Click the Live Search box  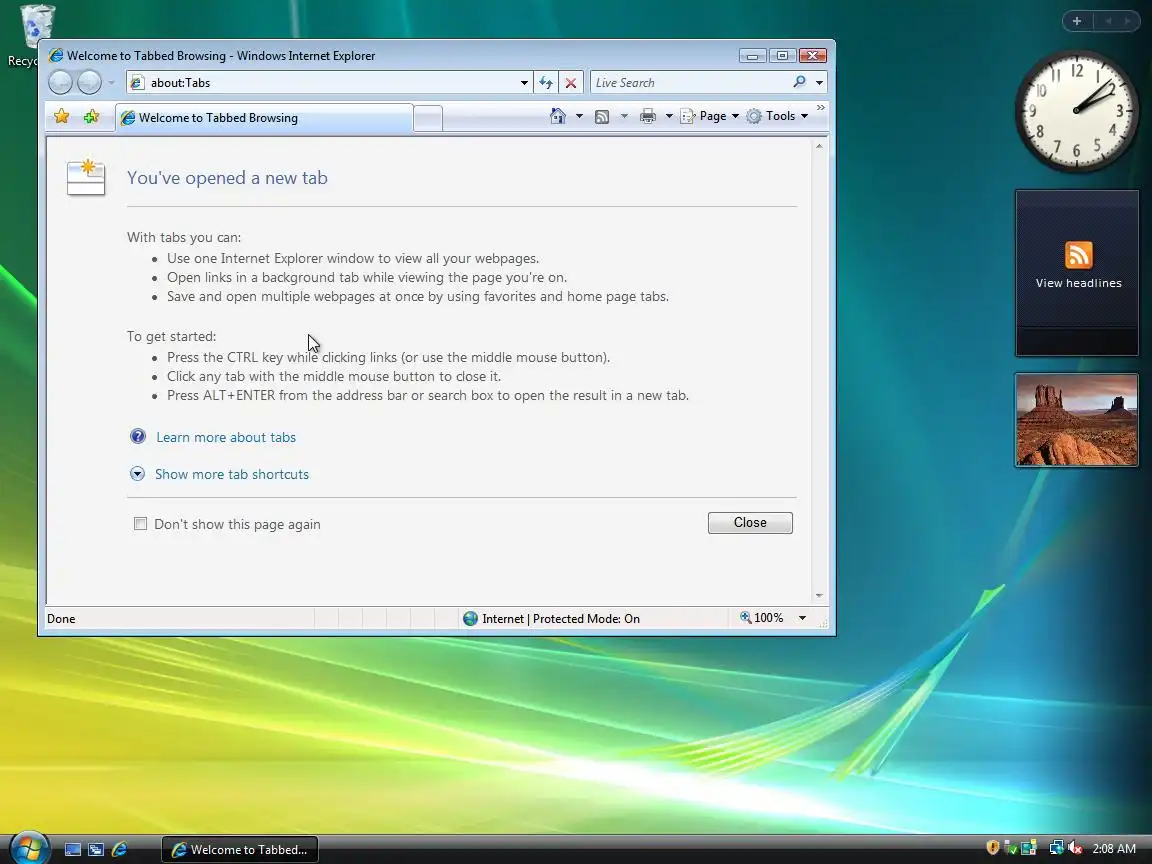691,82
